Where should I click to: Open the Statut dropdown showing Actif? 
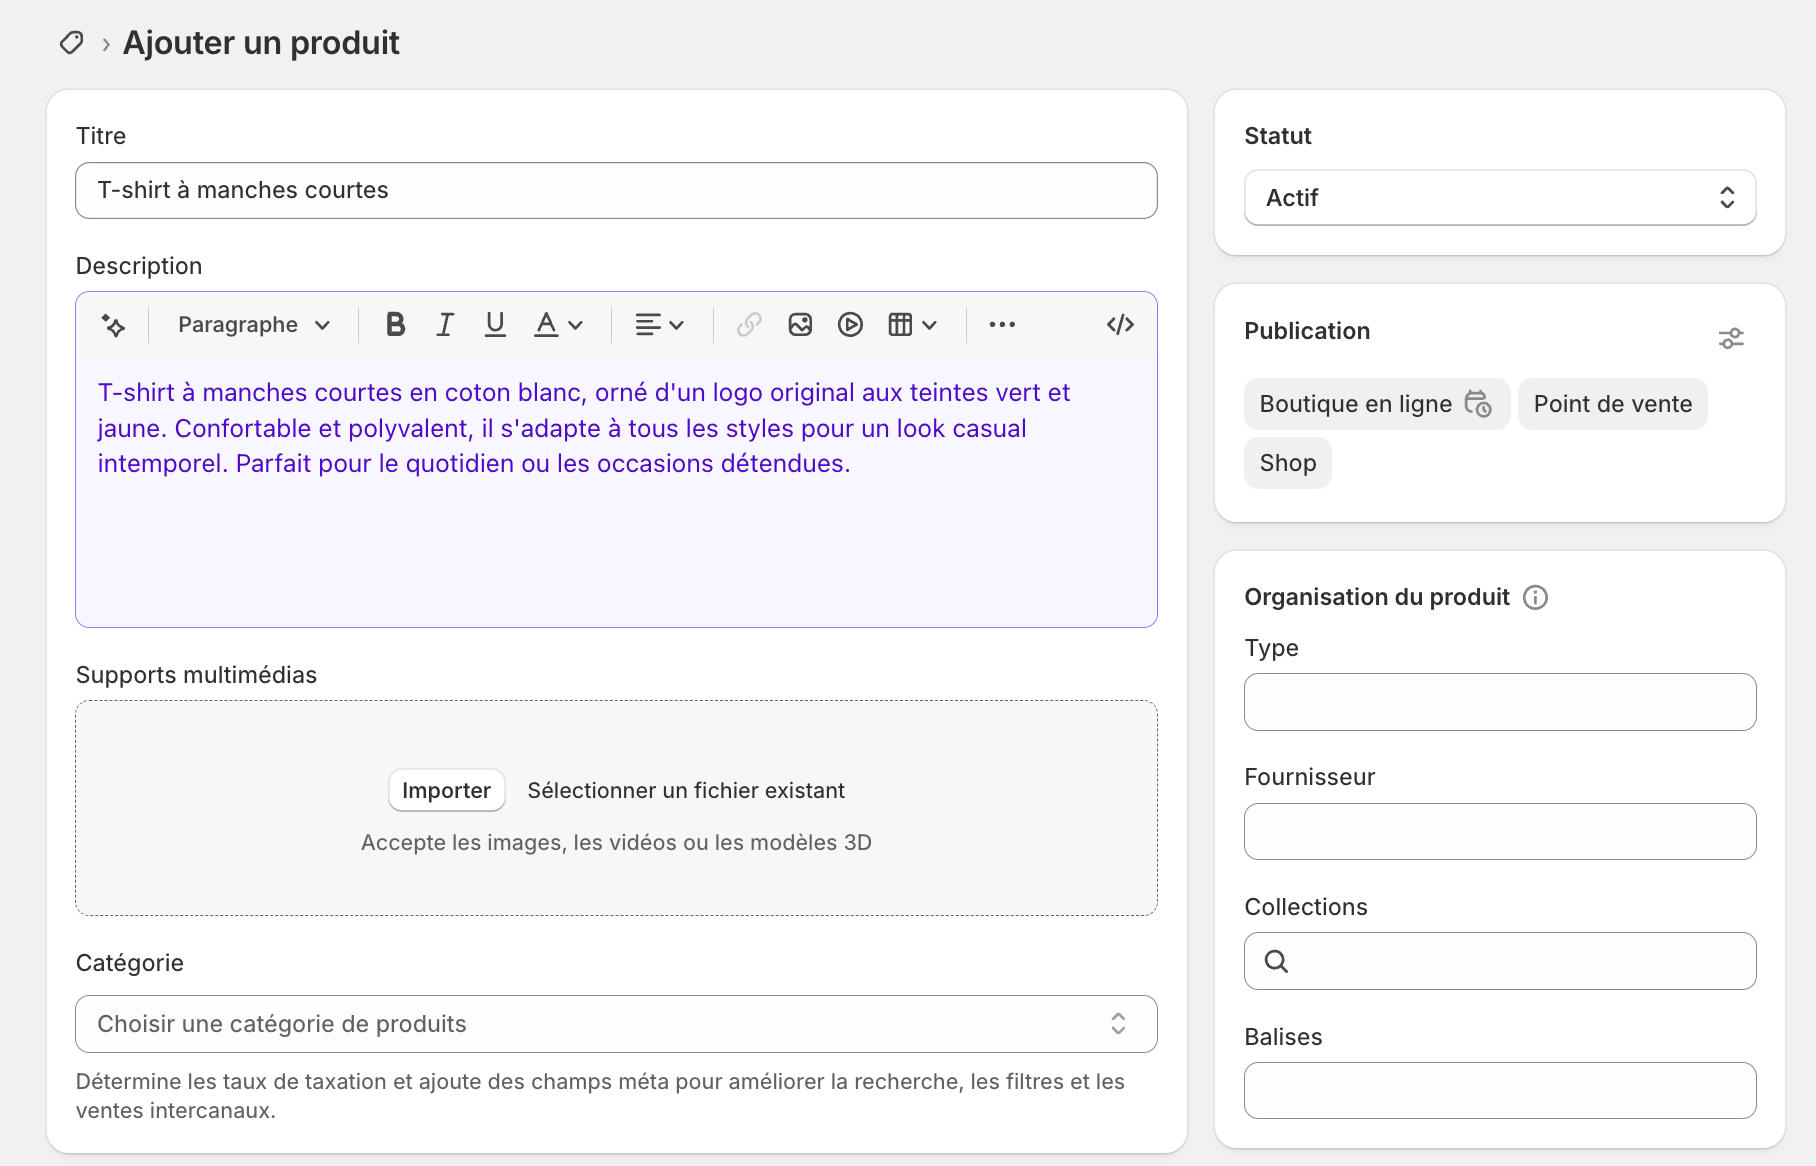(x=1498, y=198)
